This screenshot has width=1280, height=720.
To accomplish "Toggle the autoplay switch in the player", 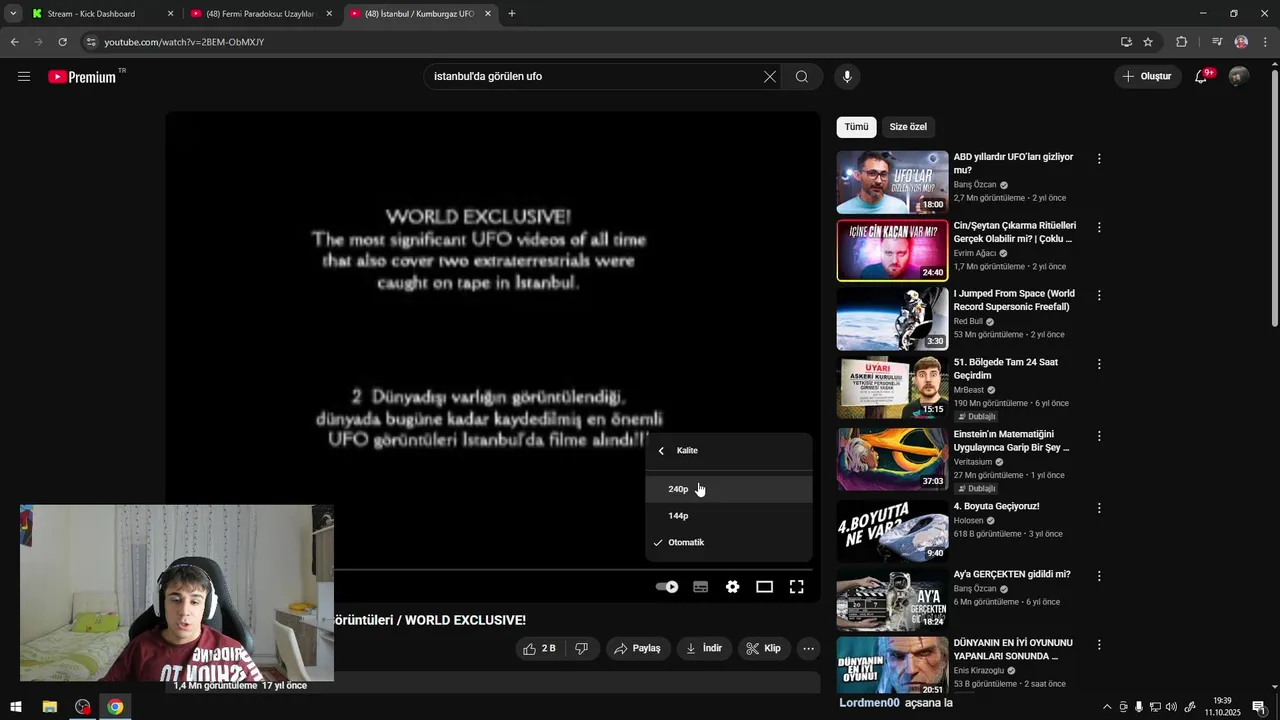I will coord(667,587).
